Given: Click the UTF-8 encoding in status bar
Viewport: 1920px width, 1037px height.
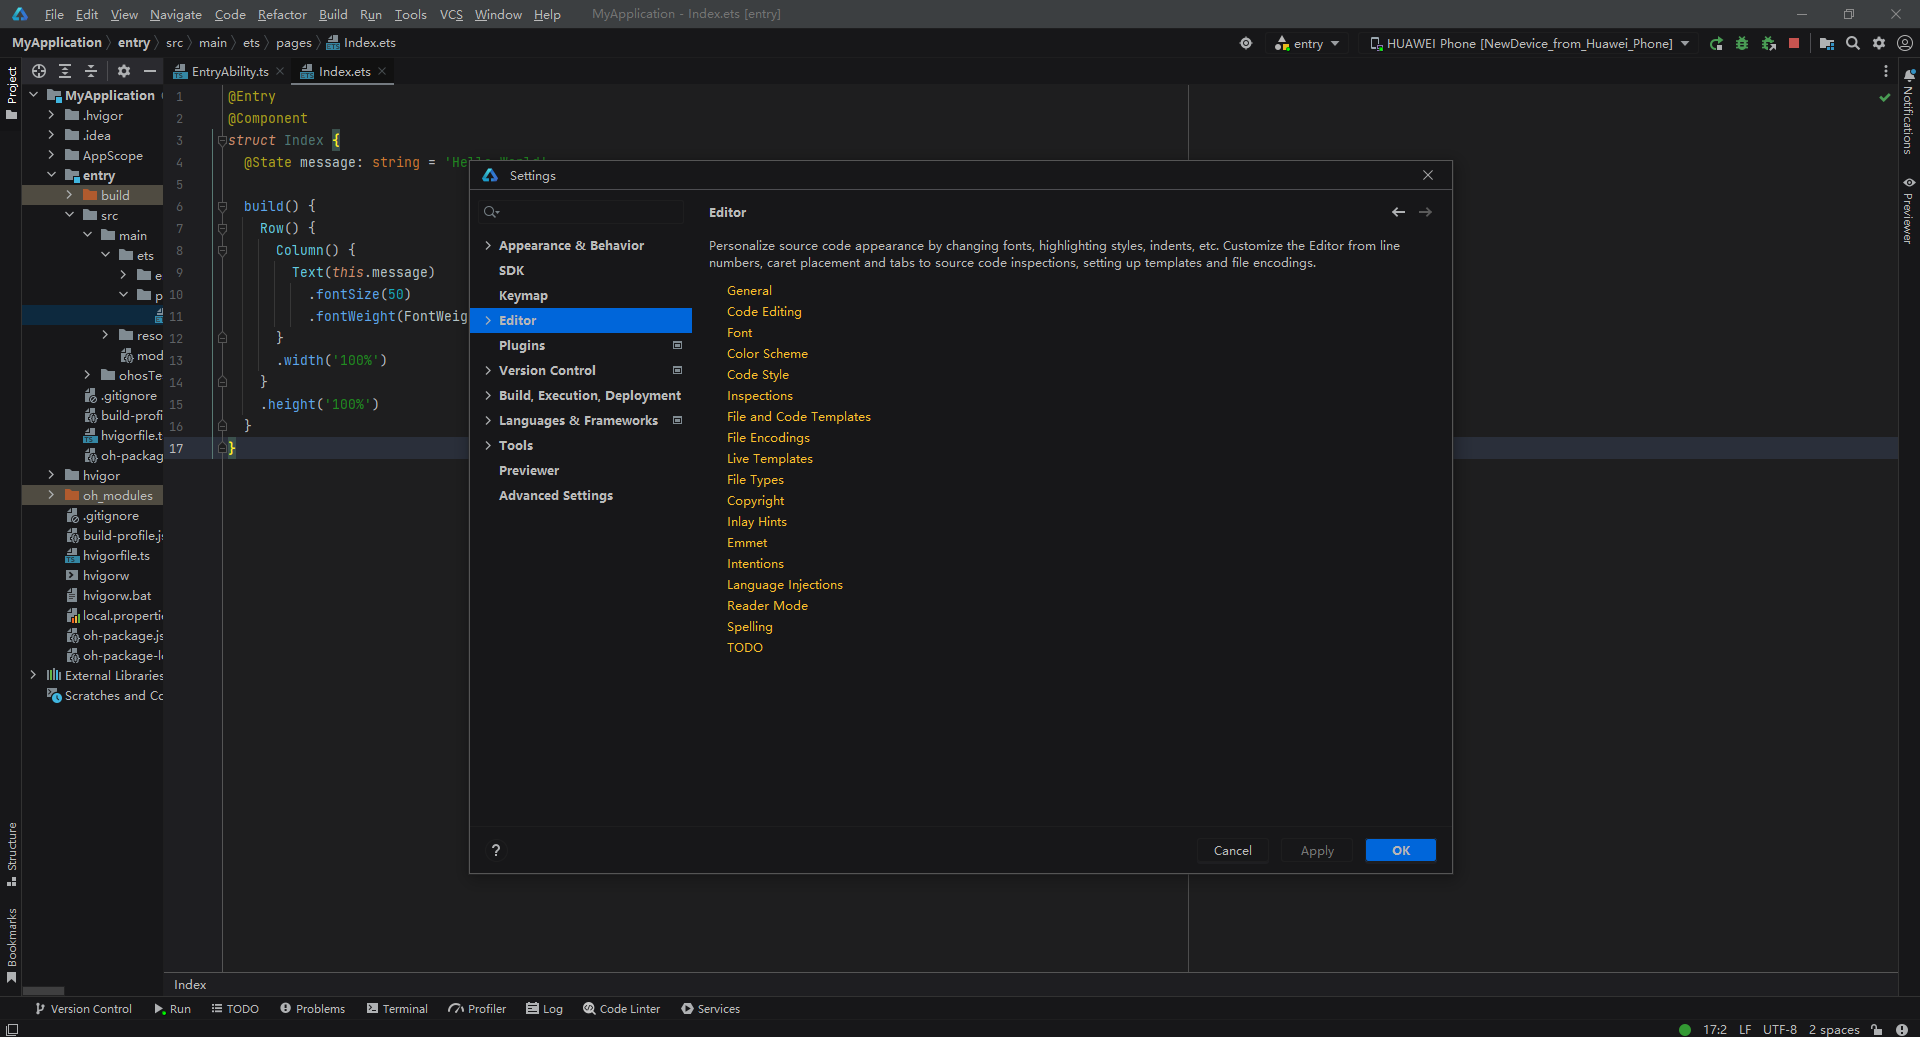Looking at the screenshot, I should 1779,1029.
